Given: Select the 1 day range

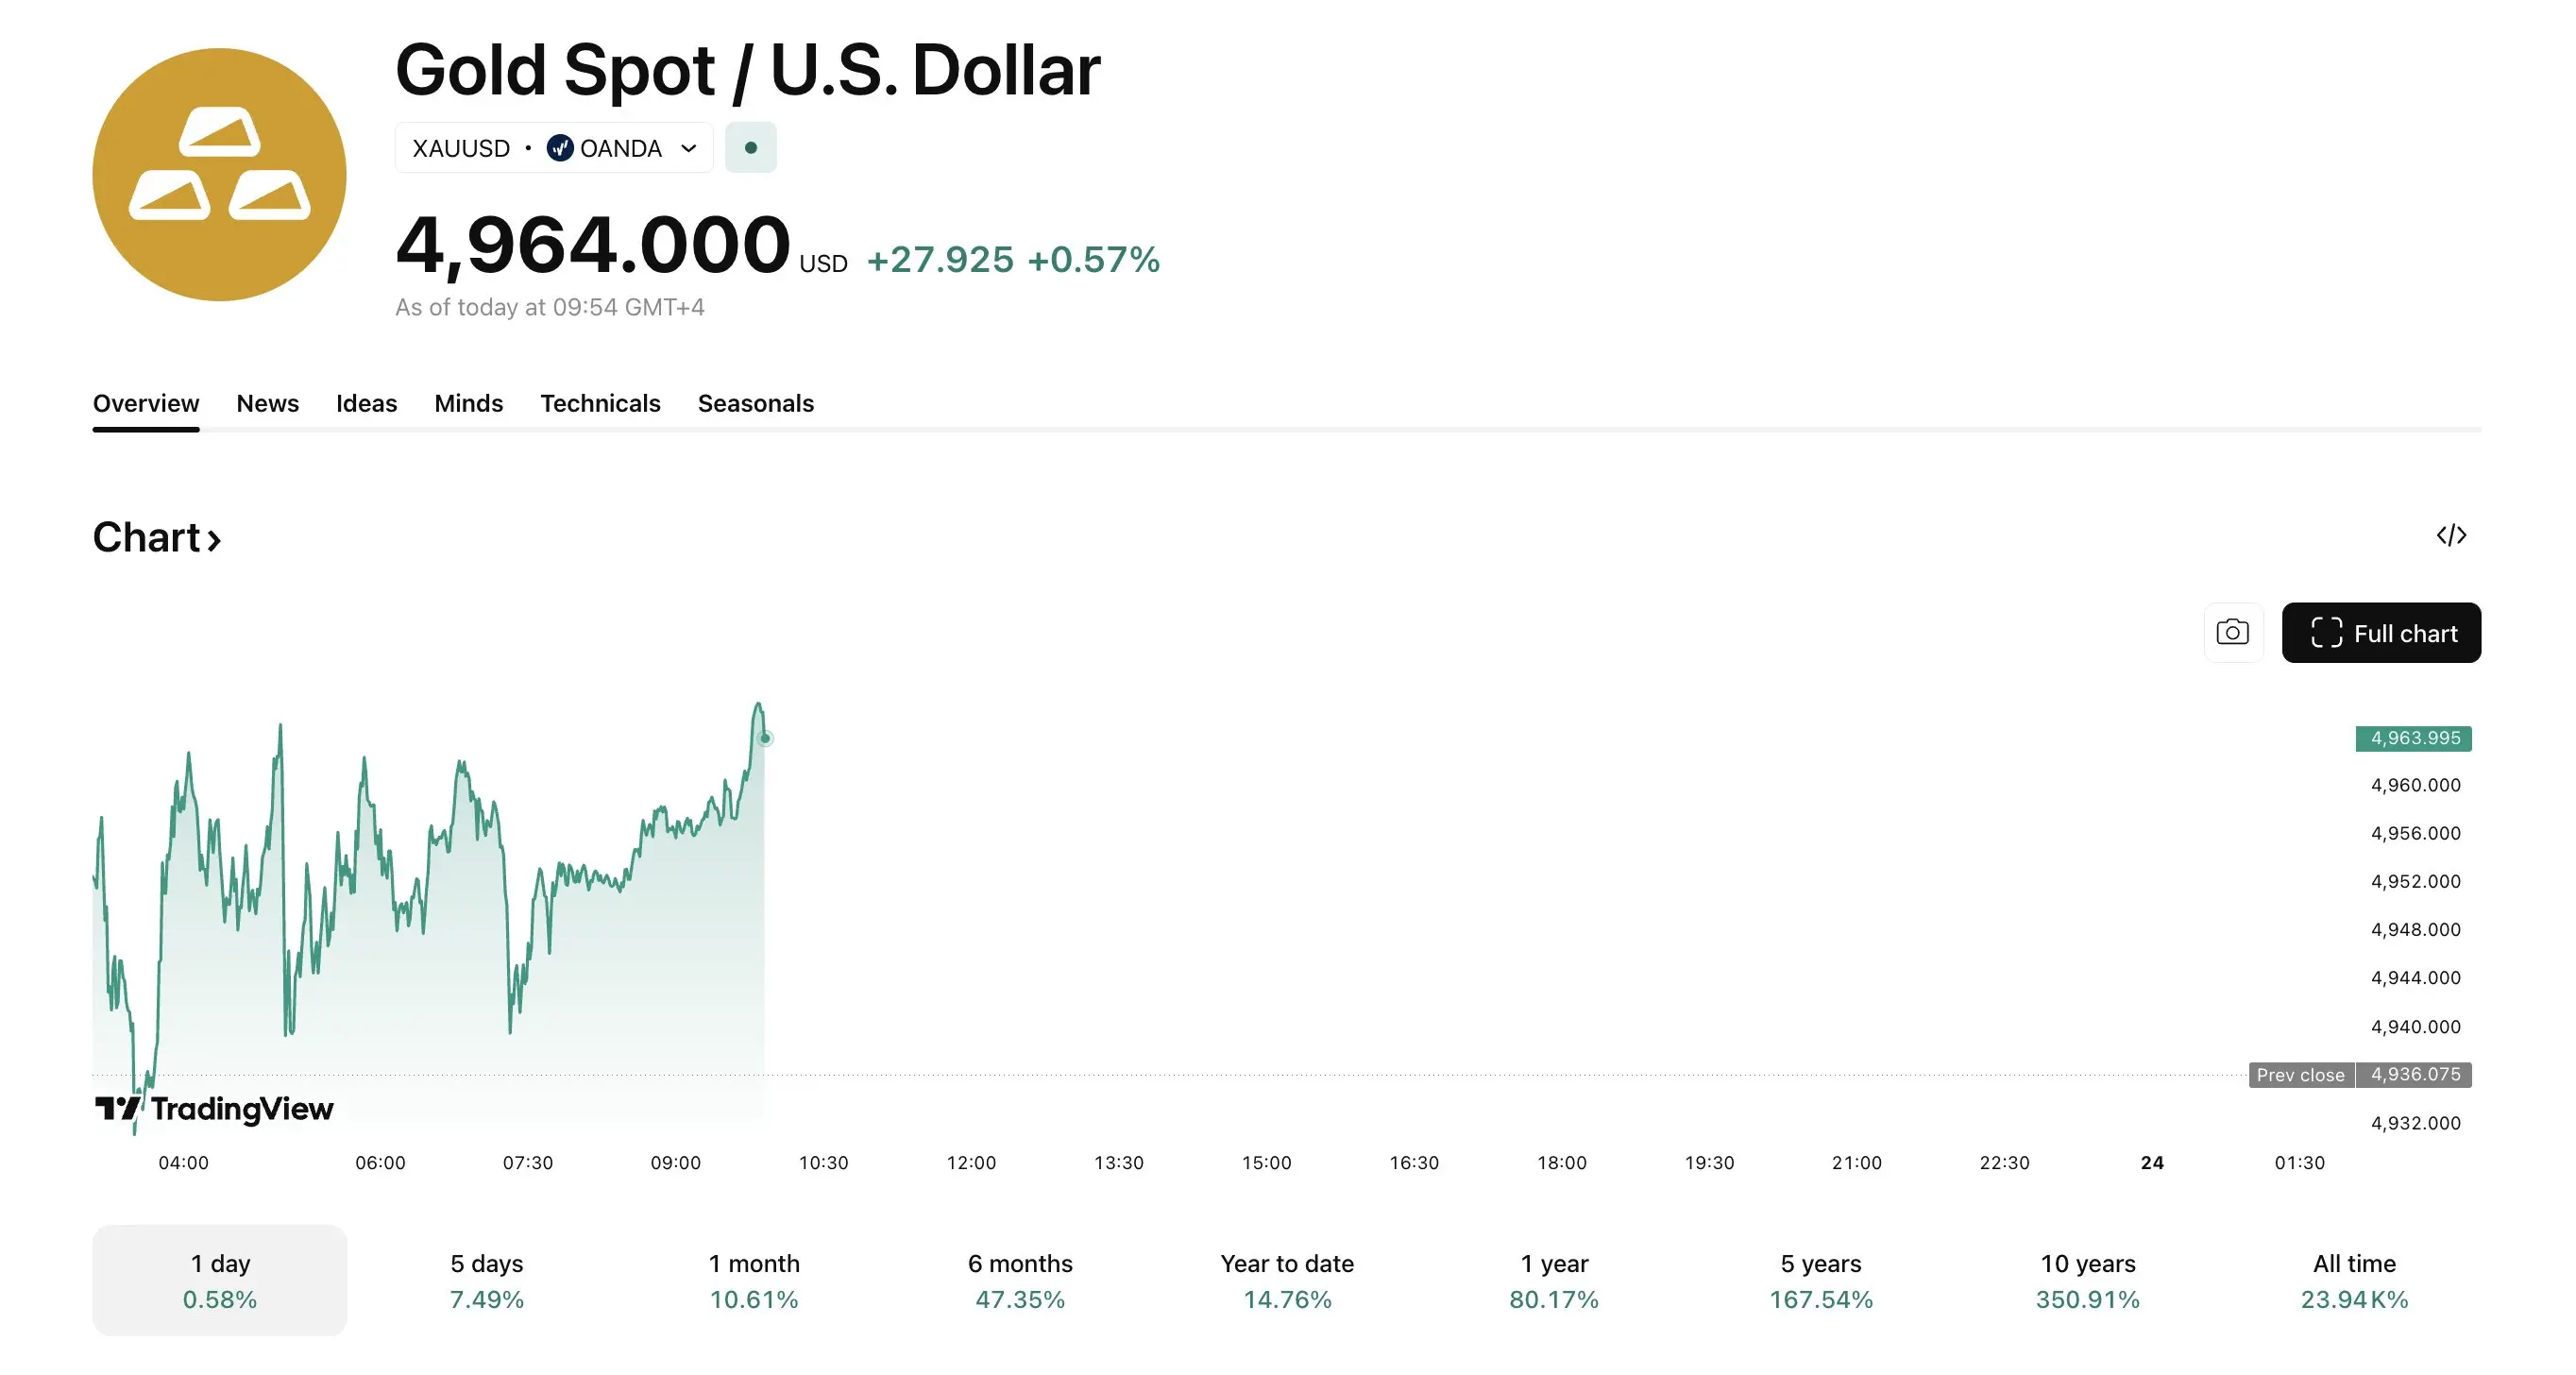Looking at the screenshot, I should tap(219, 1280).
